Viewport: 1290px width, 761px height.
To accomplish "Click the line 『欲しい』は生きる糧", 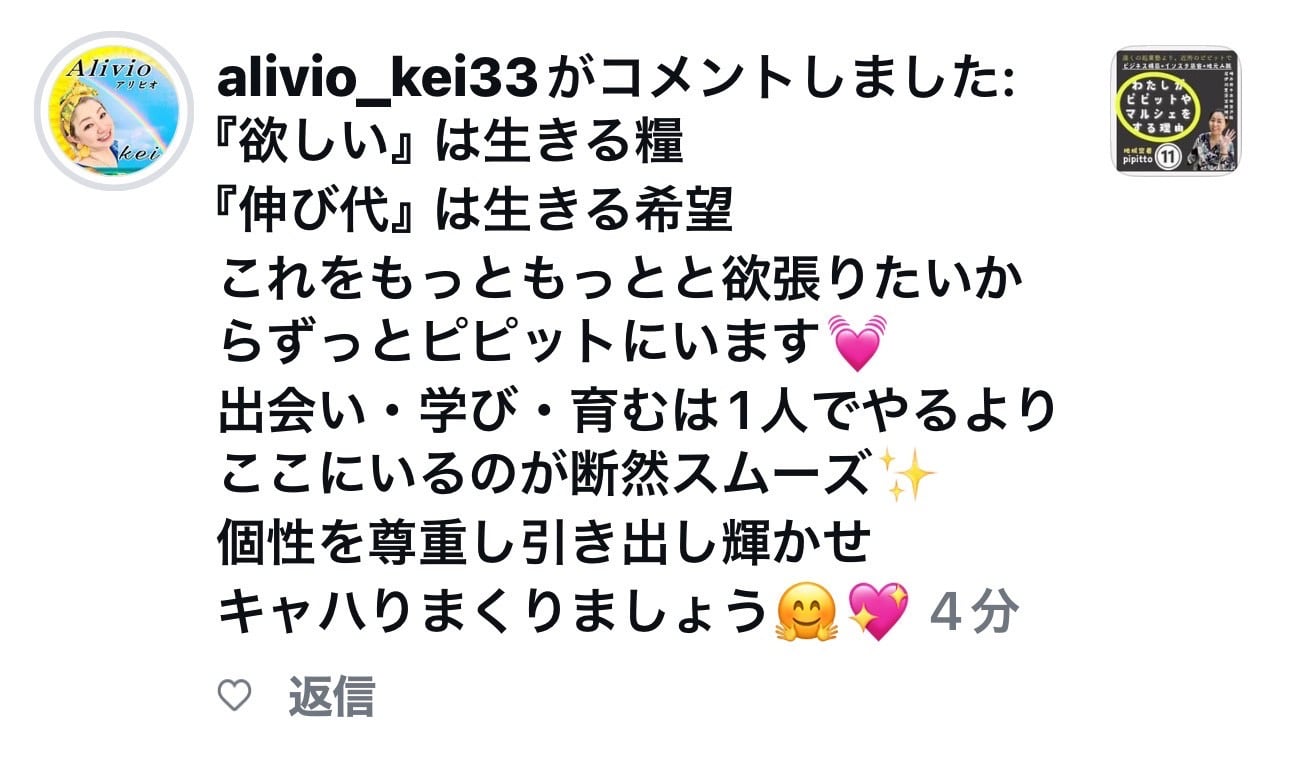I will click(450, 146).
